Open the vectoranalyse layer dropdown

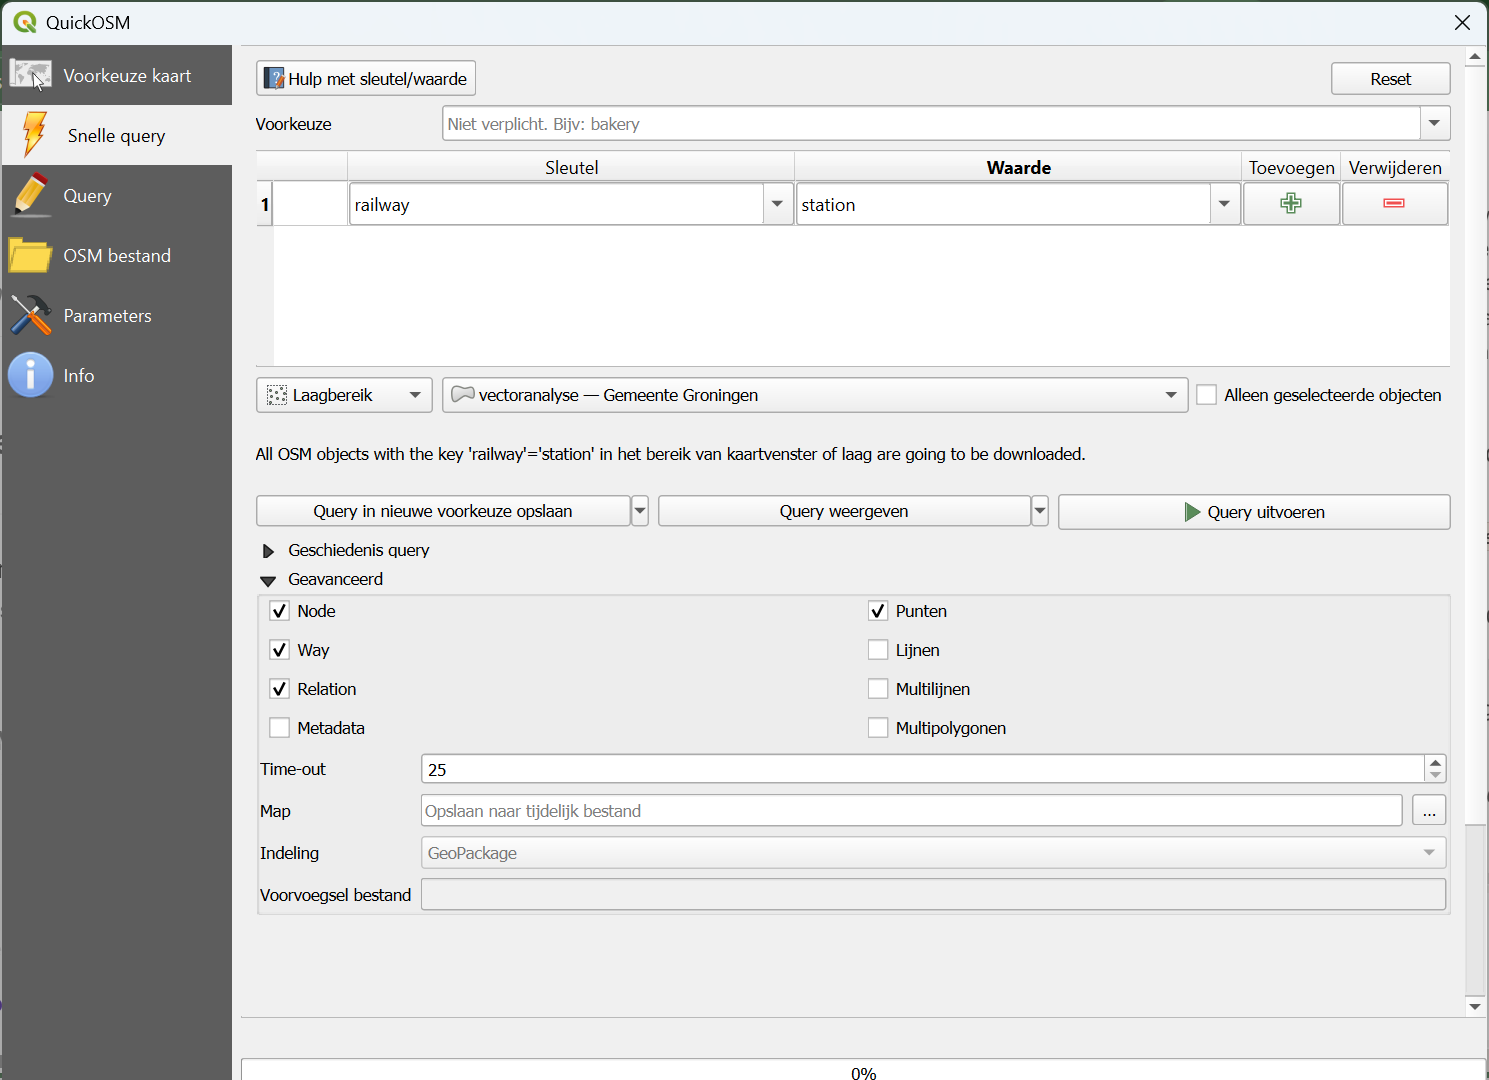814,395
